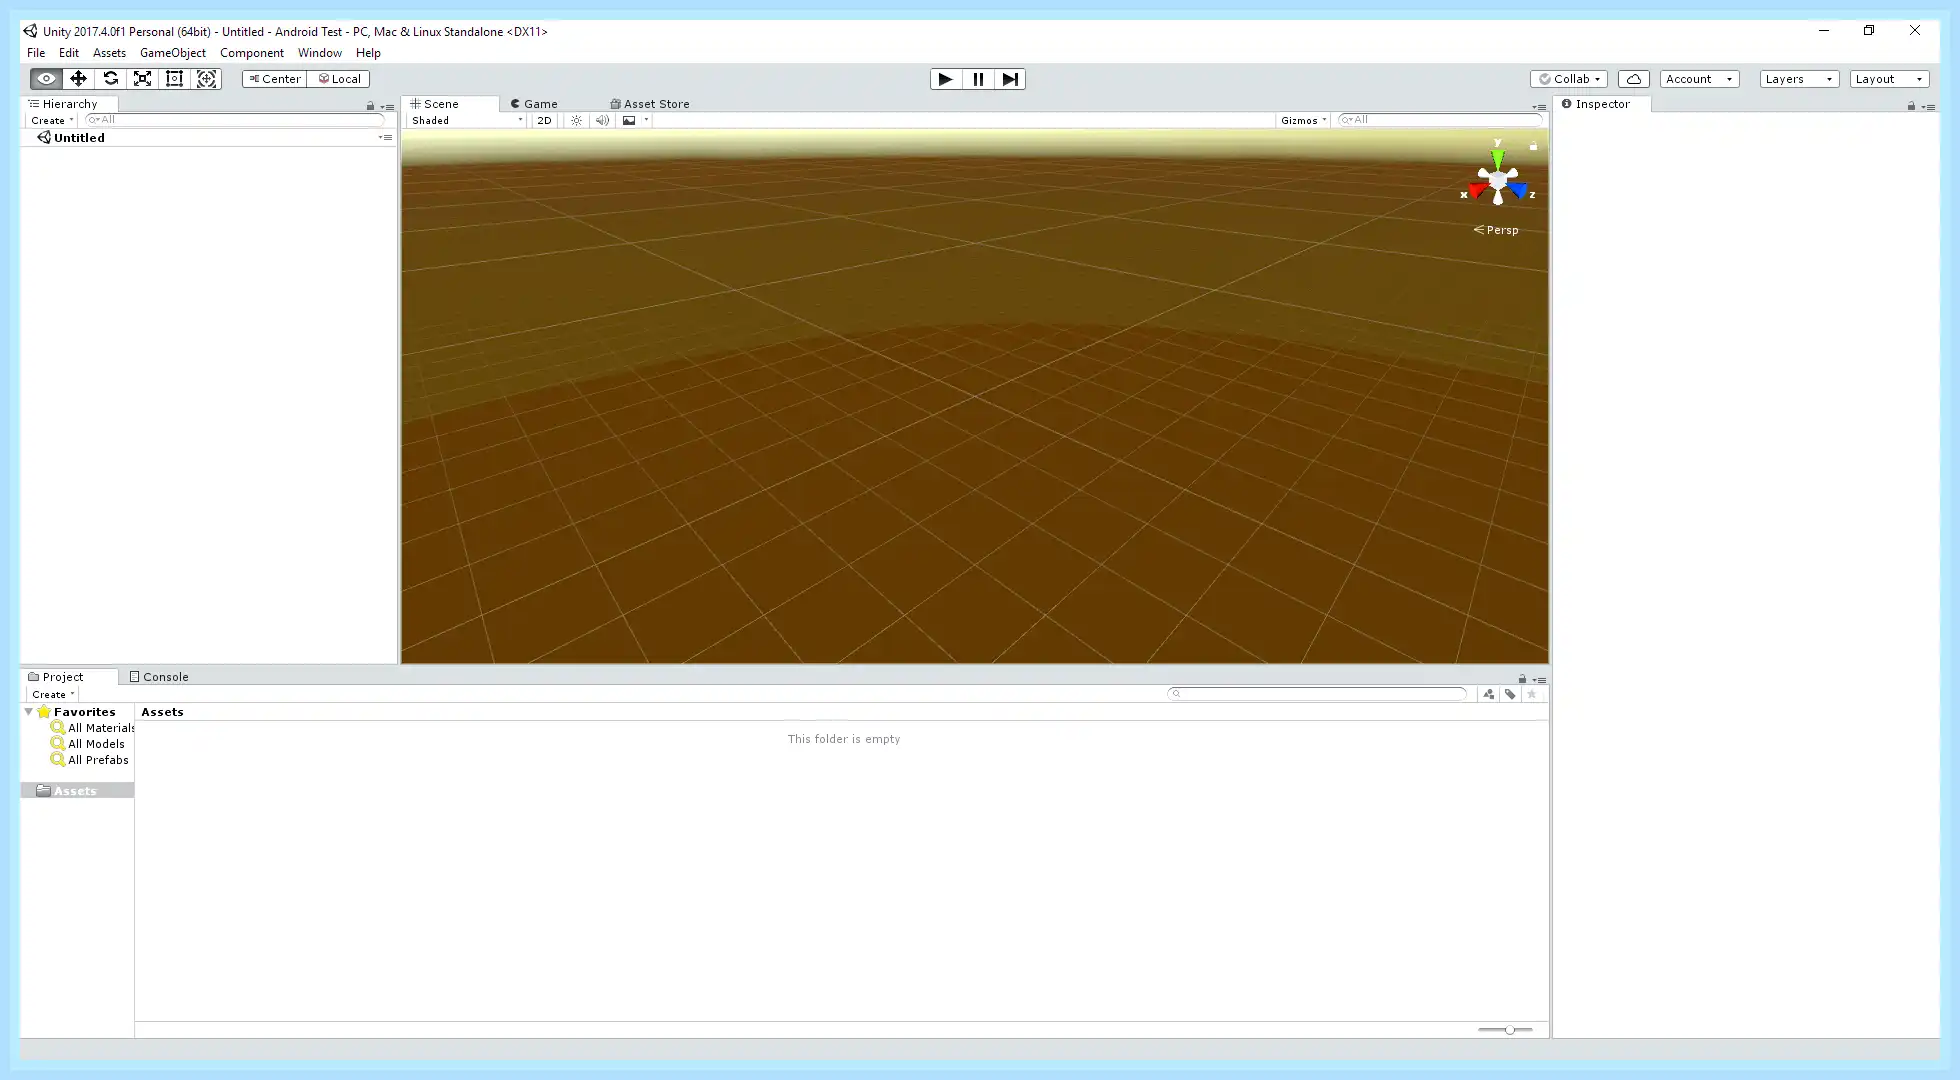This screenshot has height=1080, width=1960.
Task: Open Hierarchy Create dropdown
Action: (52, 120)
